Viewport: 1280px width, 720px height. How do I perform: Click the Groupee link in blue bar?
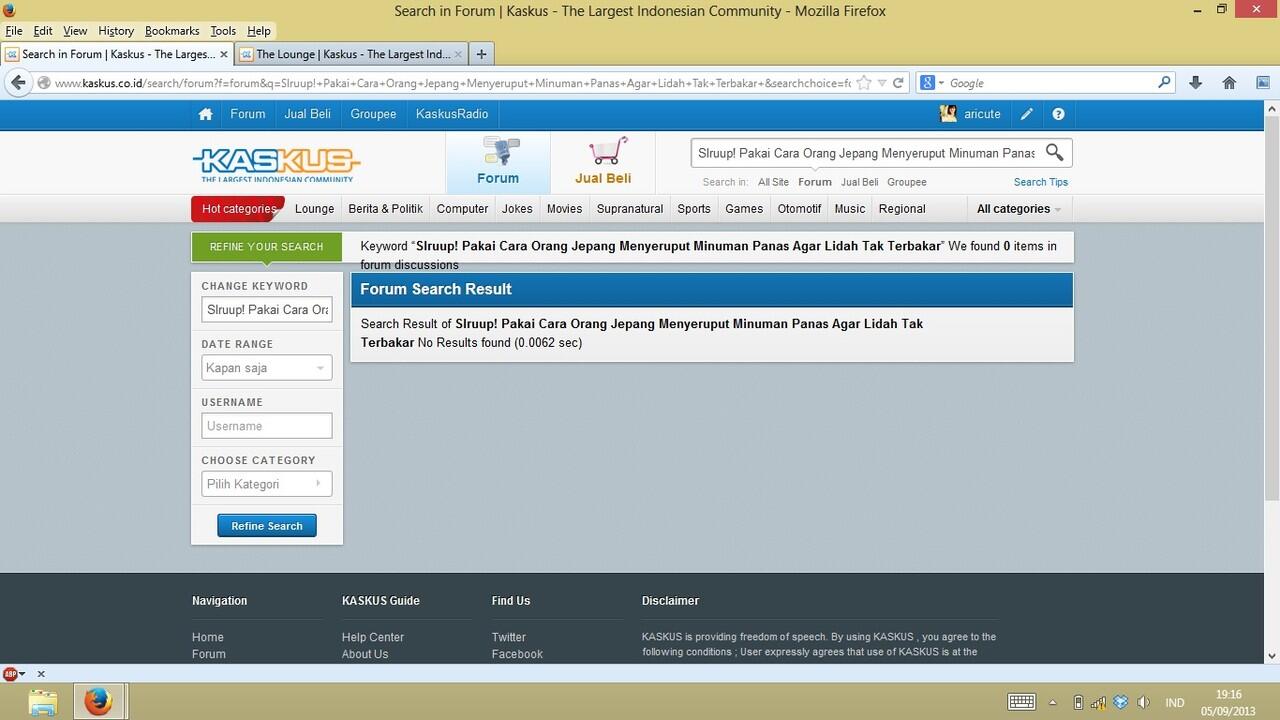pos(373,114)
